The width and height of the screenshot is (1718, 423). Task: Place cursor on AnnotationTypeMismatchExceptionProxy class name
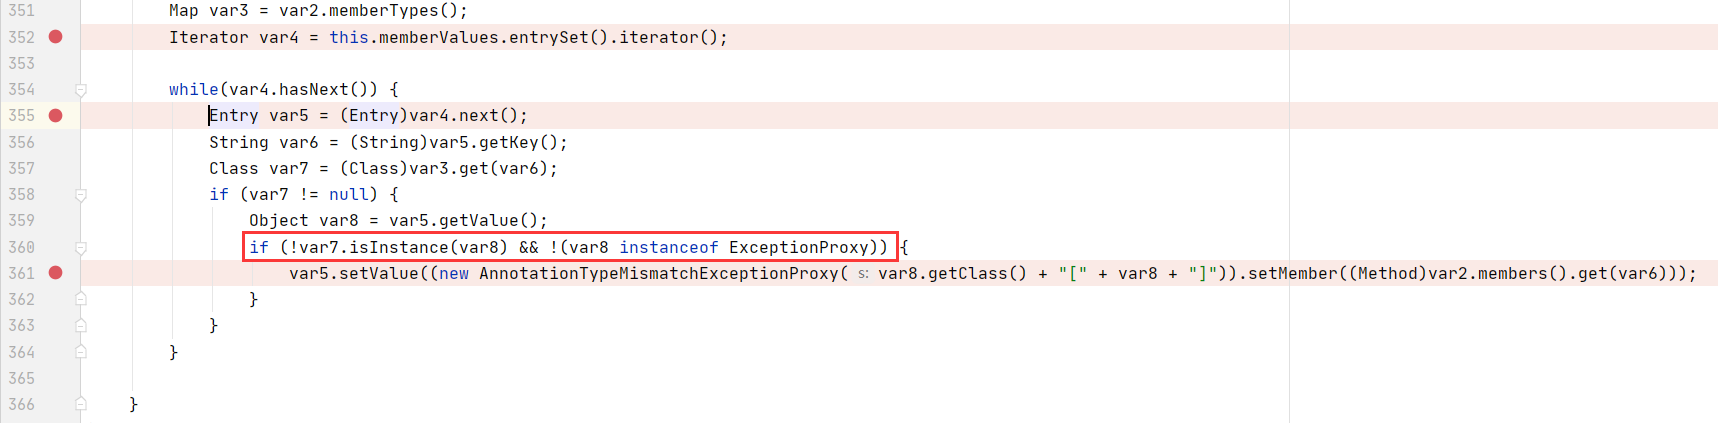[658, 273]
